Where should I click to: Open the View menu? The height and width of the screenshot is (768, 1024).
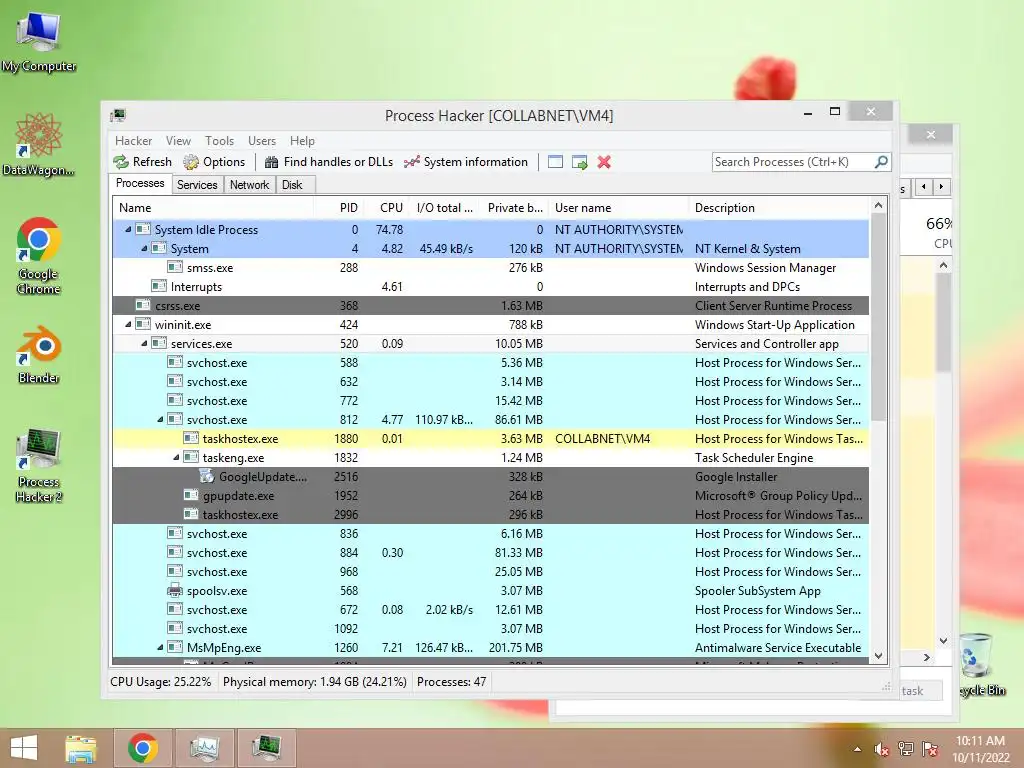click(x=178, y=141)
